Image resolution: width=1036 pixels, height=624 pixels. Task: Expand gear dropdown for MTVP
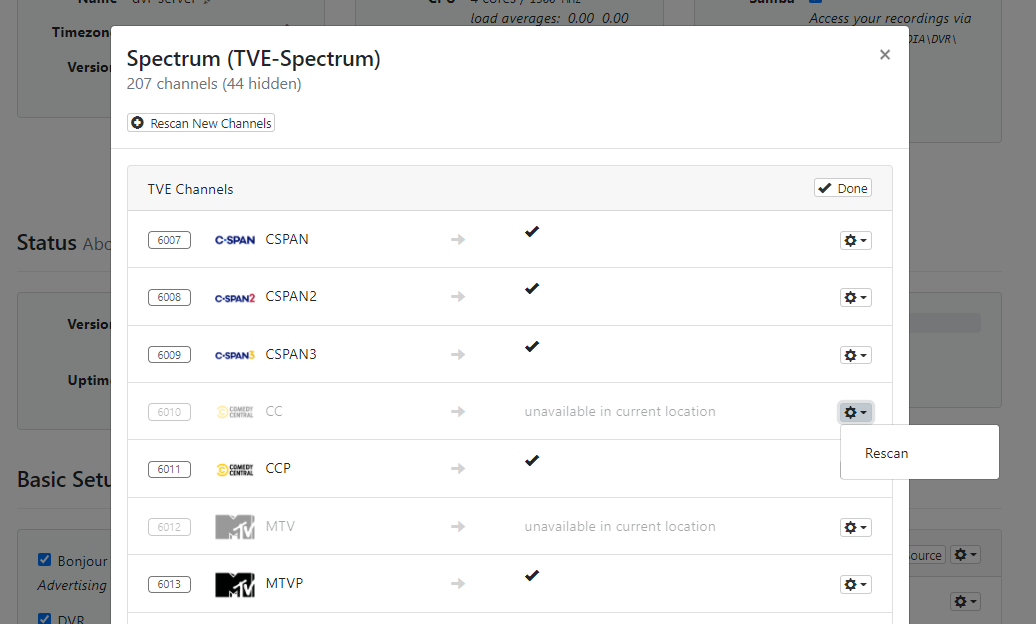click(x=855, y=584)
